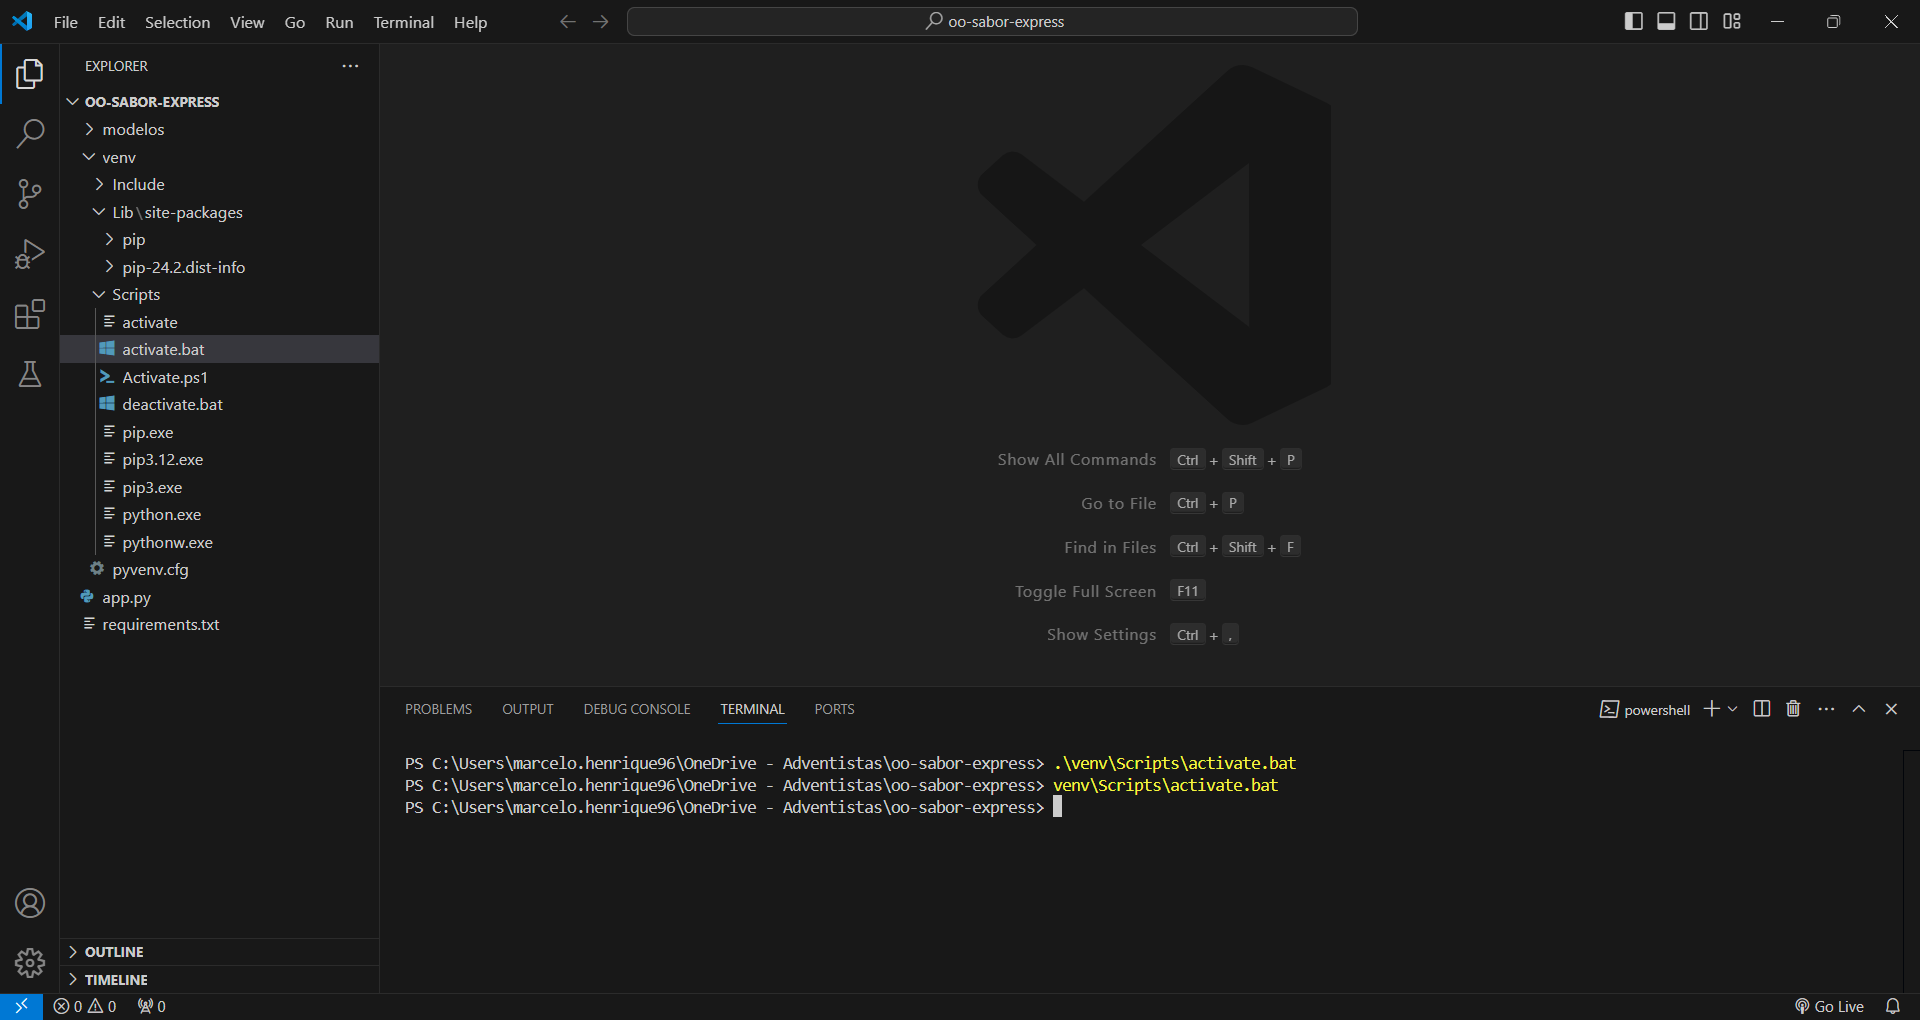This screenshot has height=1020, width=1920.
Task: Open the Extensions view icon
Action: 30,314
